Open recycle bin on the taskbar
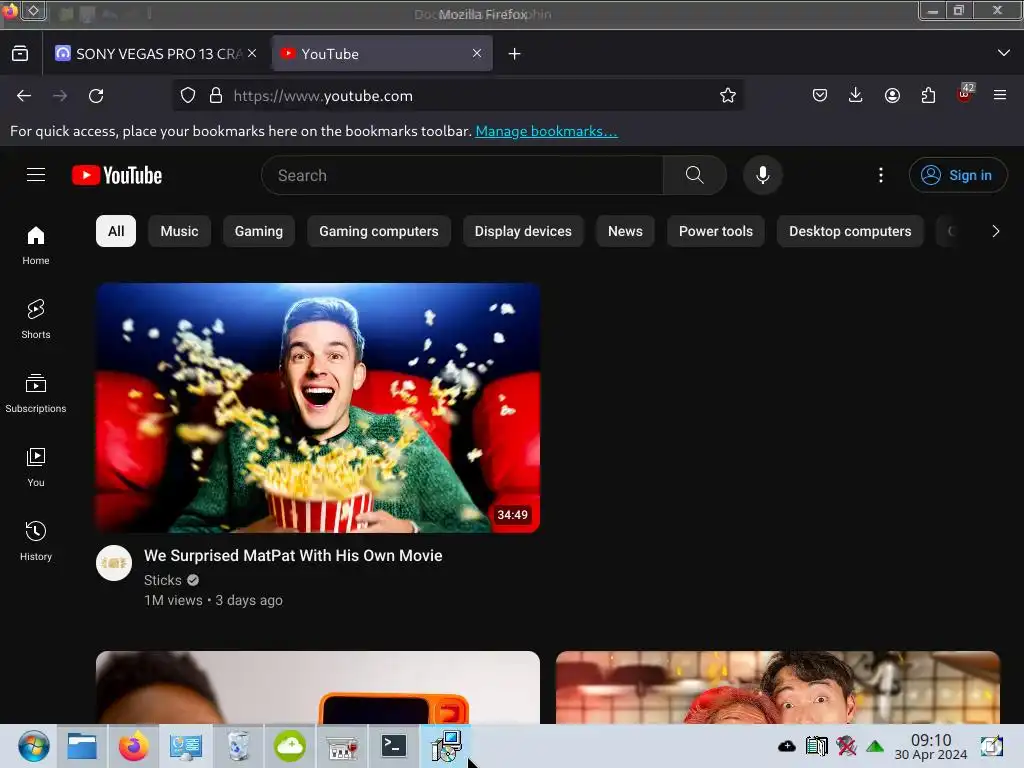This screenshot has width=1024, height=768. [238, 746]
